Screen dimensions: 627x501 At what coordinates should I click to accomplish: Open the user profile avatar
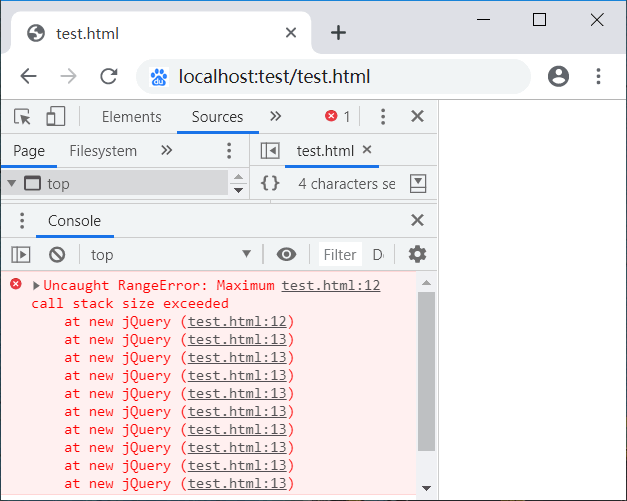click(558, 76)
